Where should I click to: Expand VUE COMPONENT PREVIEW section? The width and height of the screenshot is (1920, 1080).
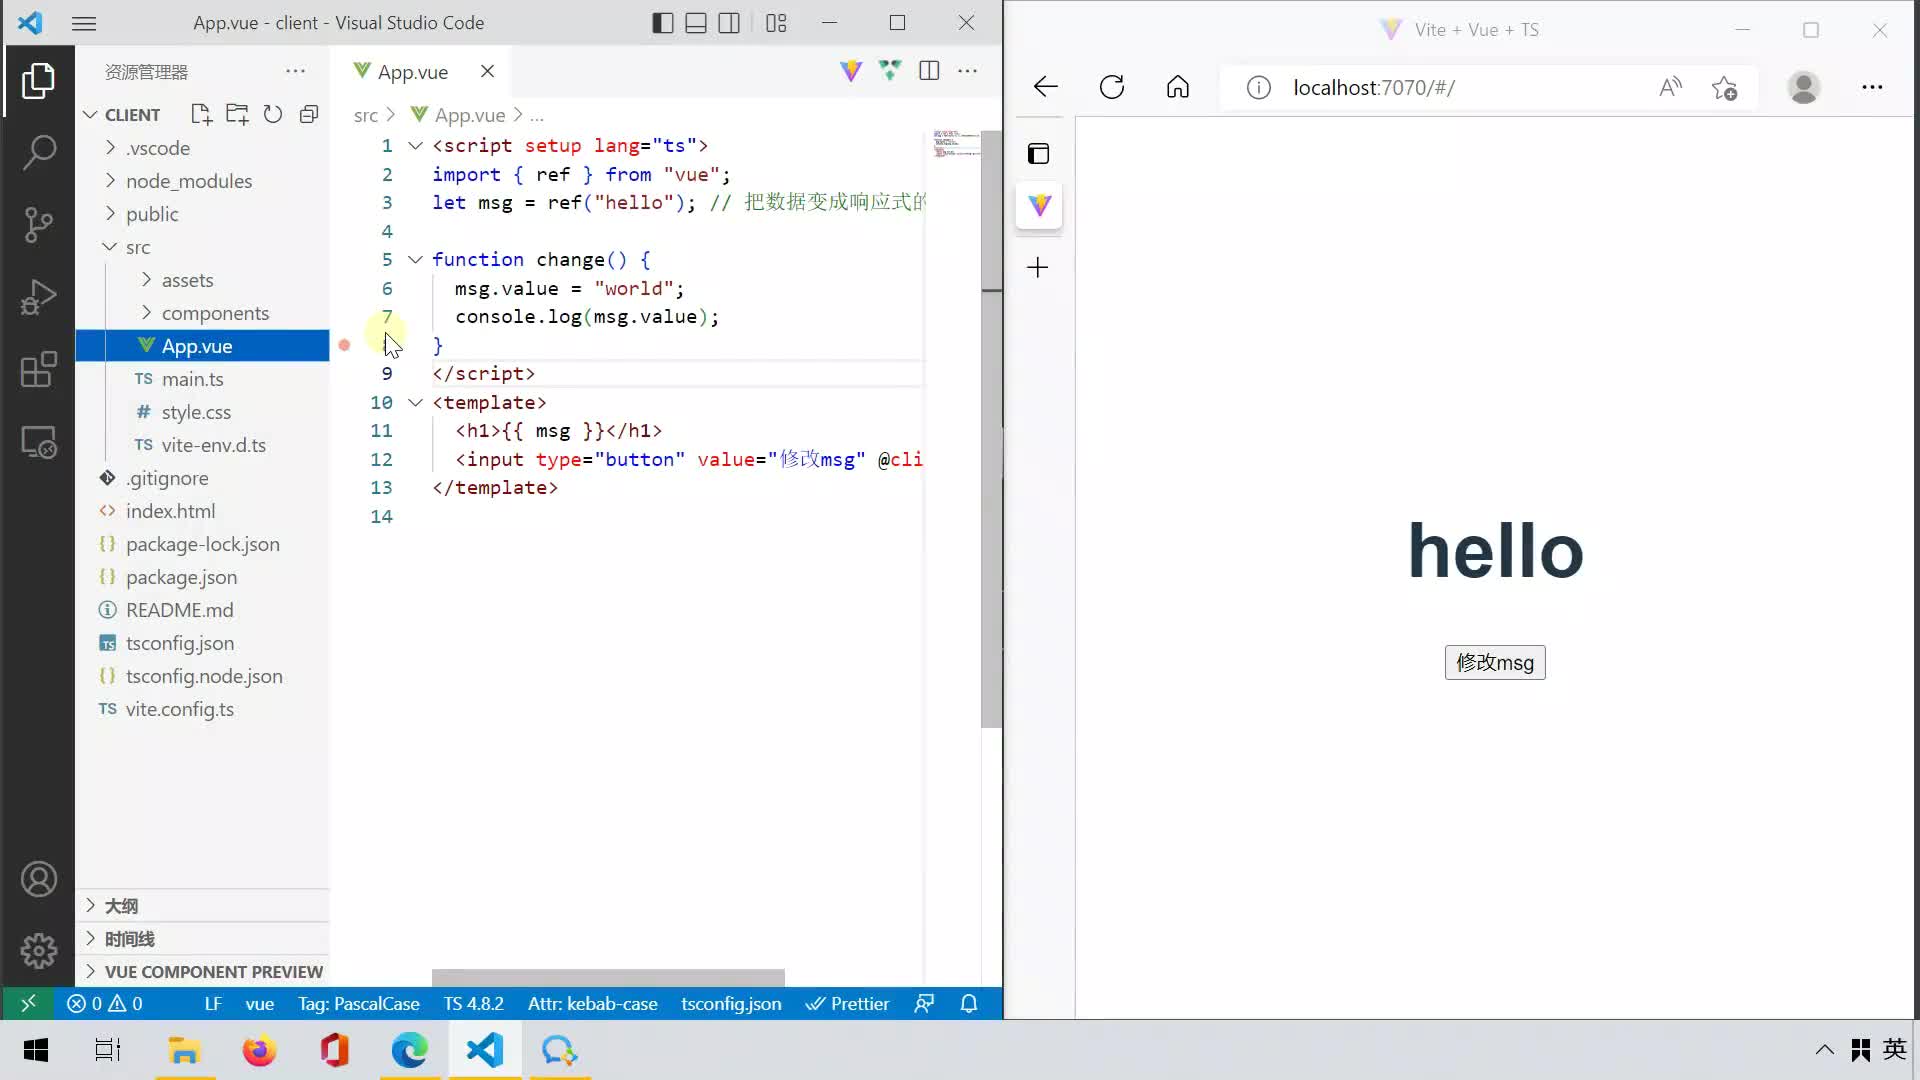click(202, 972)
